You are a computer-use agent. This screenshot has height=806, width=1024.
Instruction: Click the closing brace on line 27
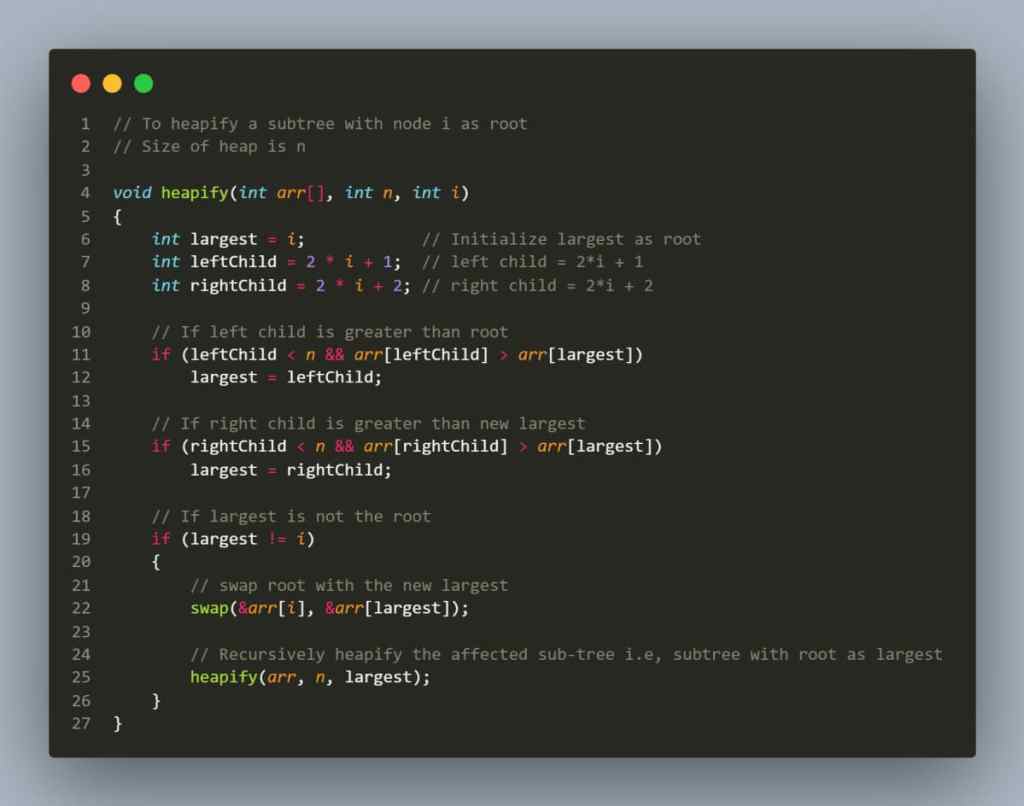116,723
